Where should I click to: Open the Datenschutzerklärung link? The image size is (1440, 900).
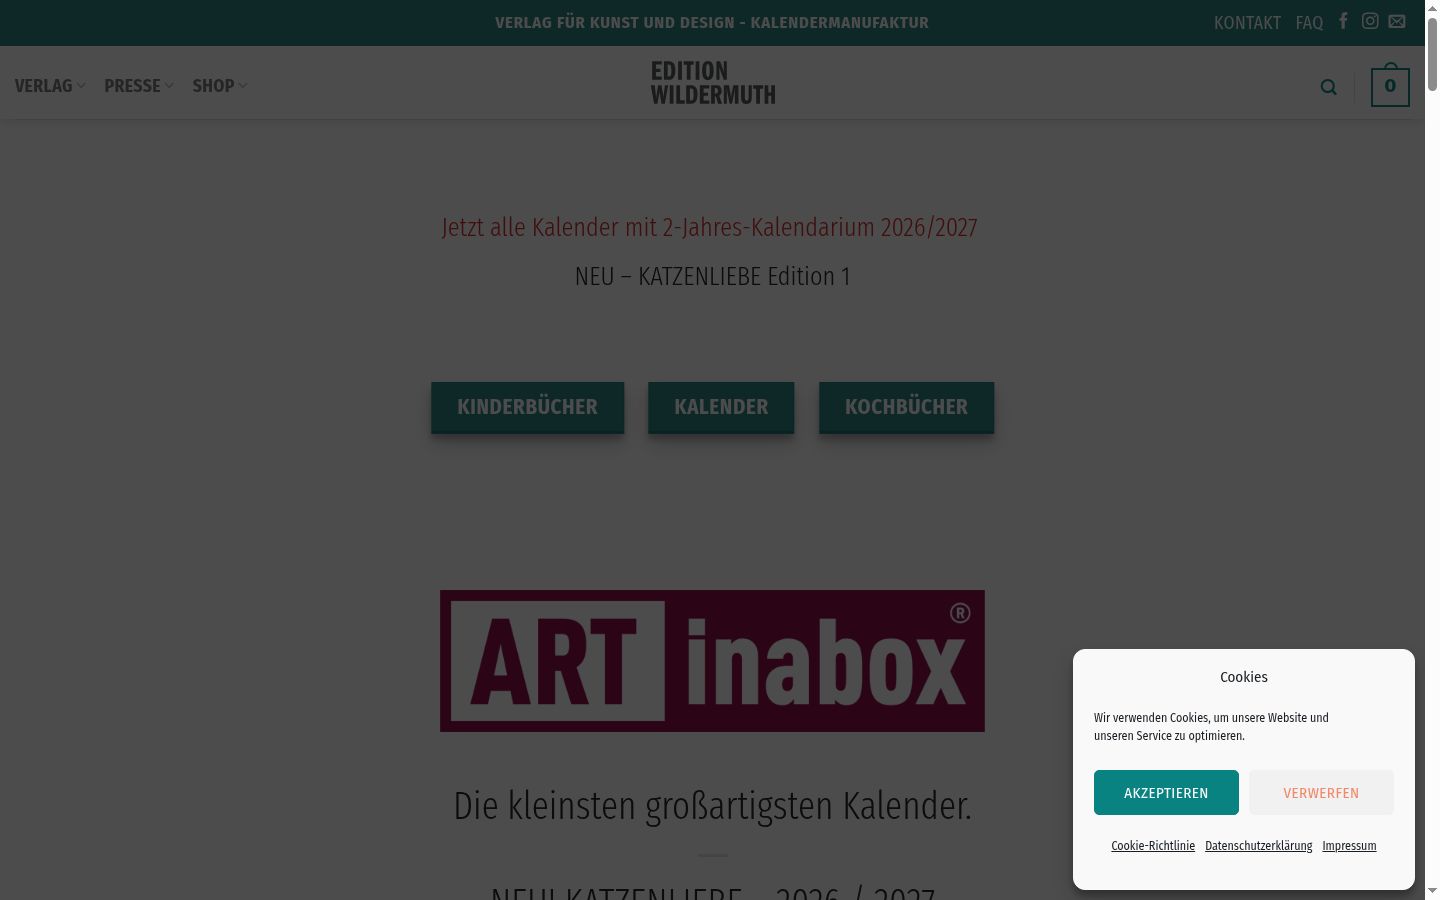(x=1258, y=846)
